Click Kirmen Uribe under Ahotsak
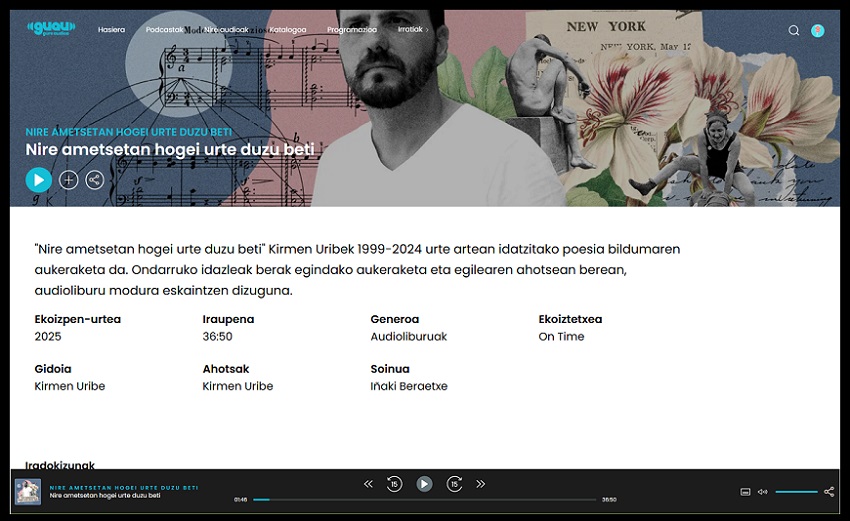 pos(237,386)
